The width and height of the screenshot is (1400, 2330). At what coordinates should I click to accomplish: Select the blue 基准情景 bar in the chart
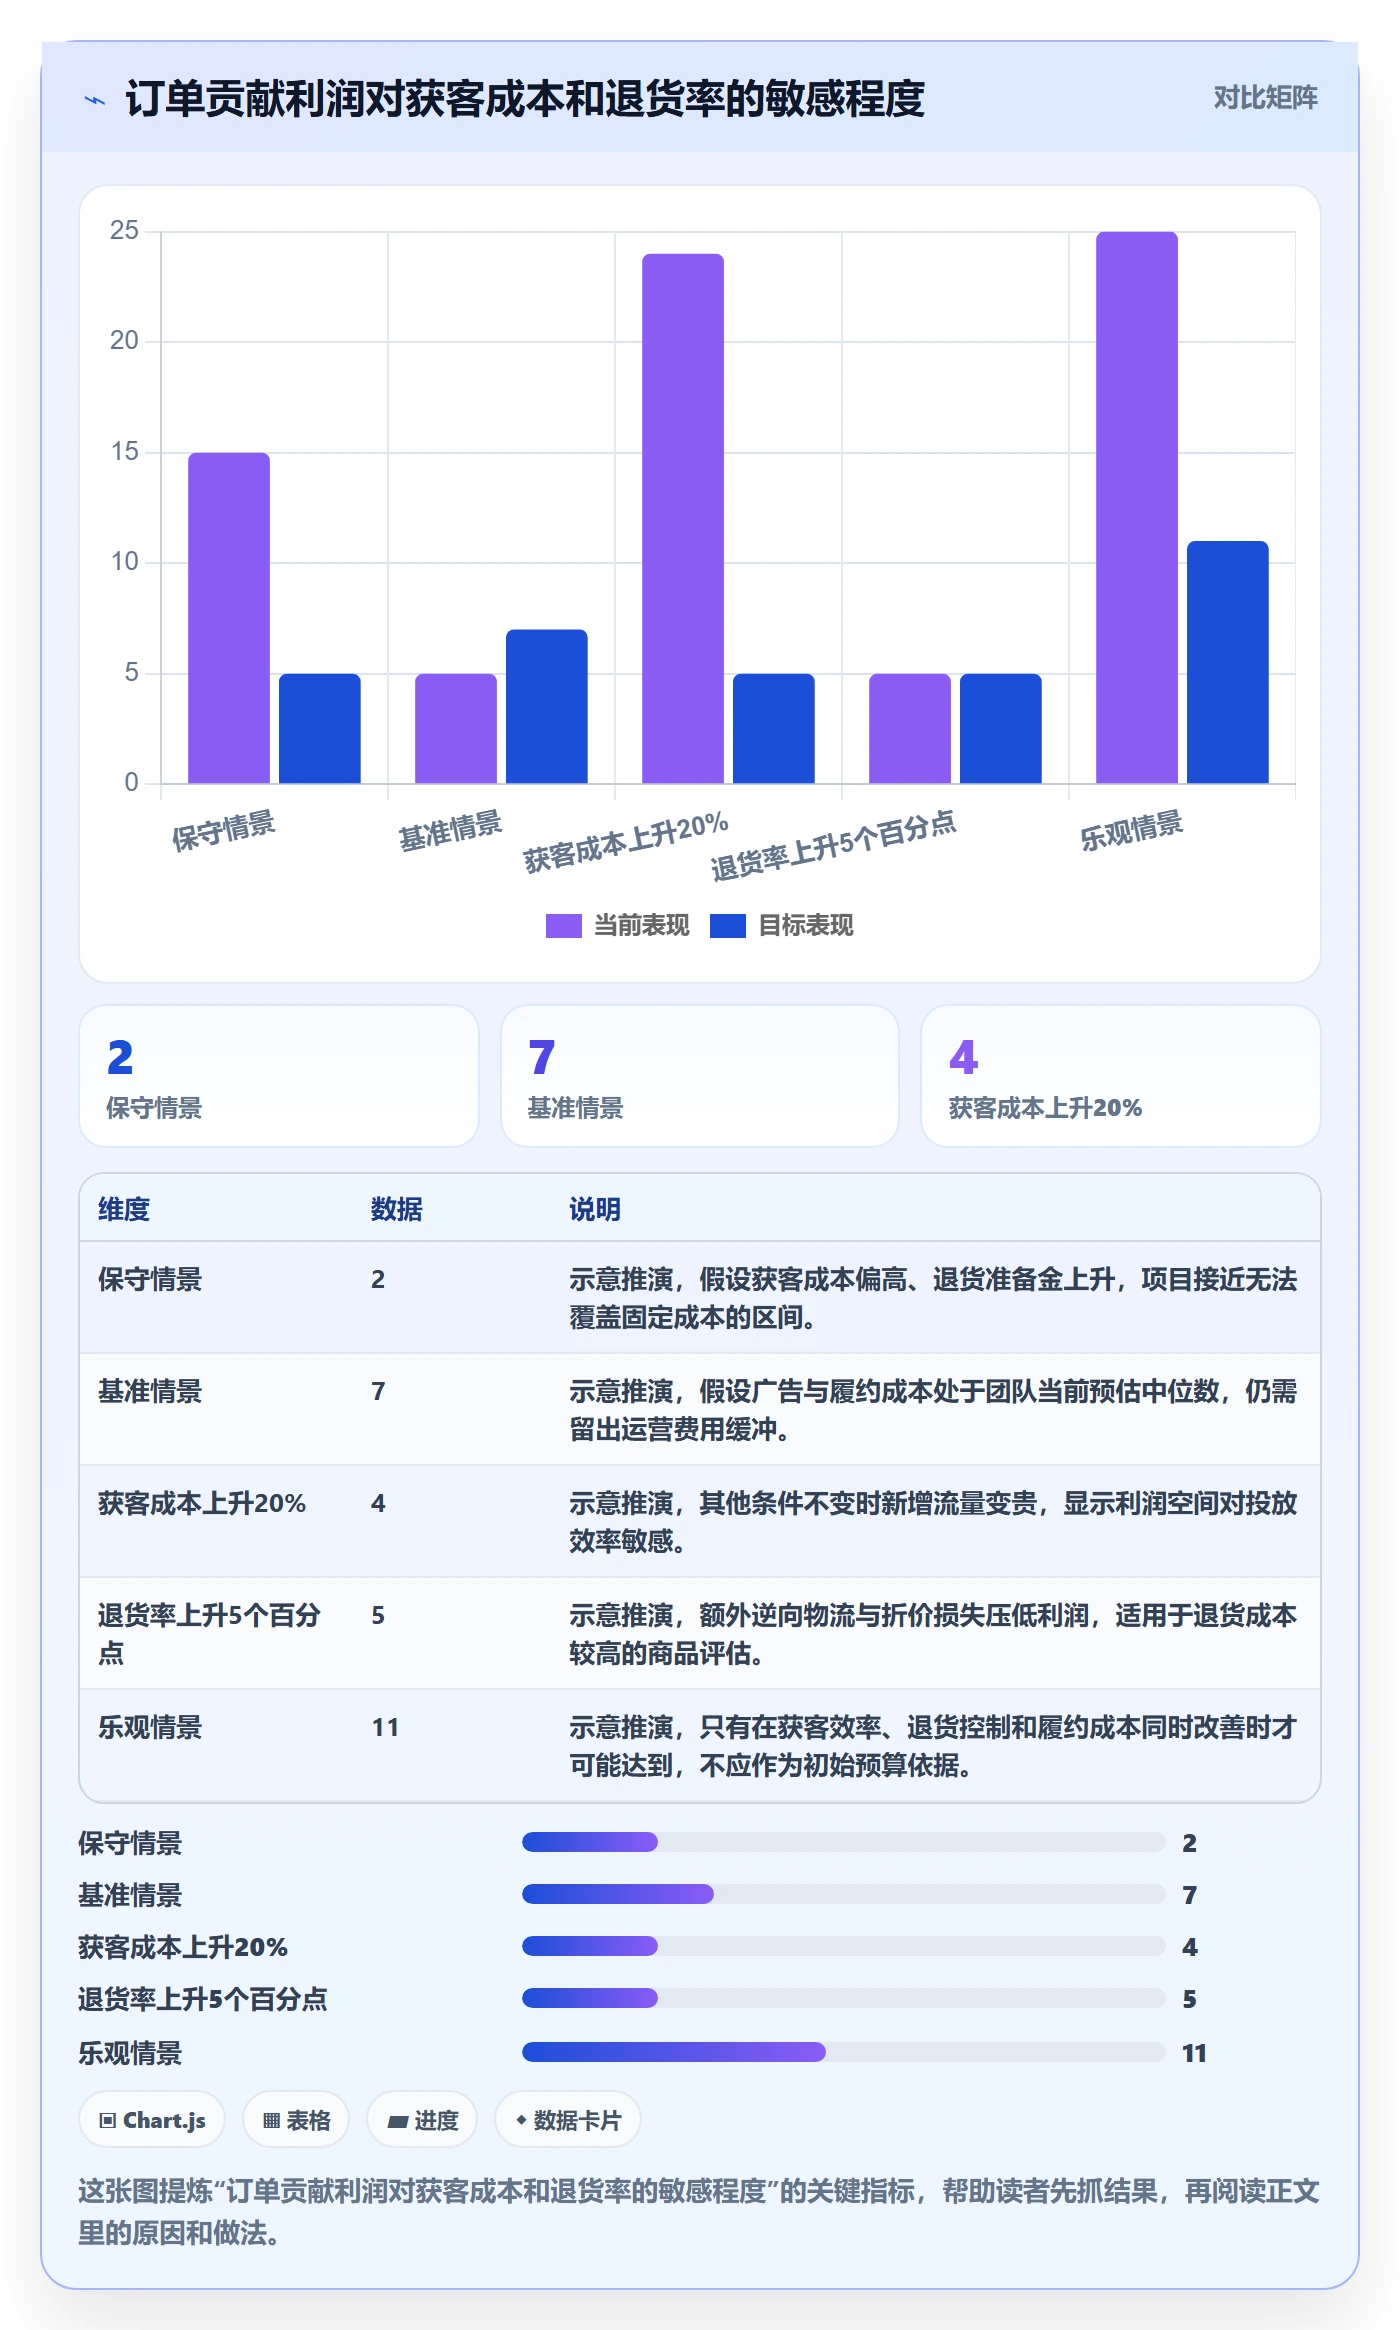click(x=546, y=706)
